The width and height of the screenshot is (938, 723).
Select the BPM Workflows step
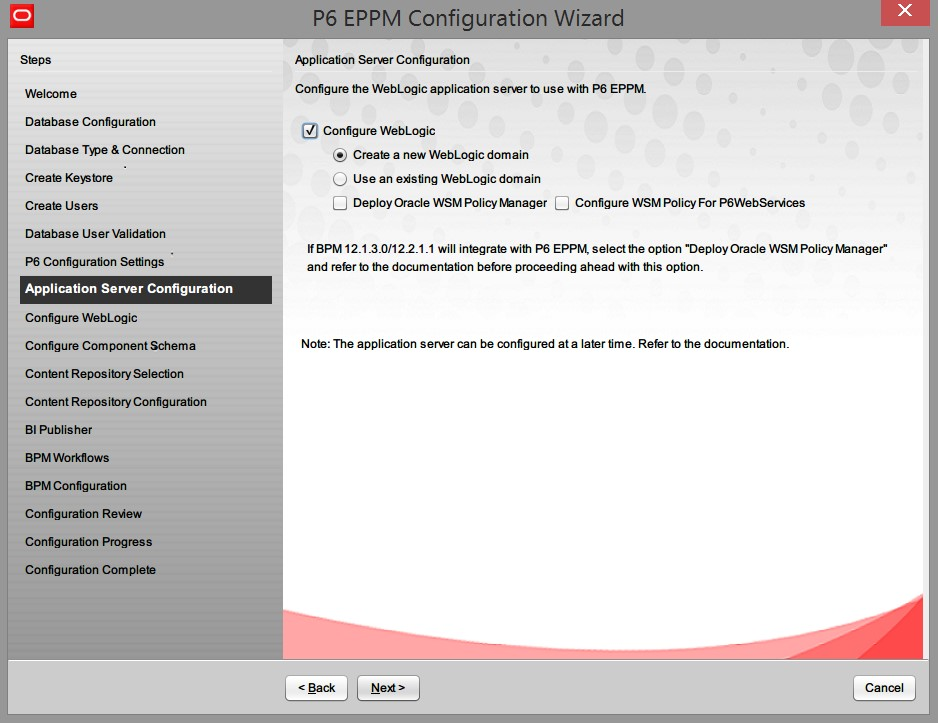coord(67,458)
